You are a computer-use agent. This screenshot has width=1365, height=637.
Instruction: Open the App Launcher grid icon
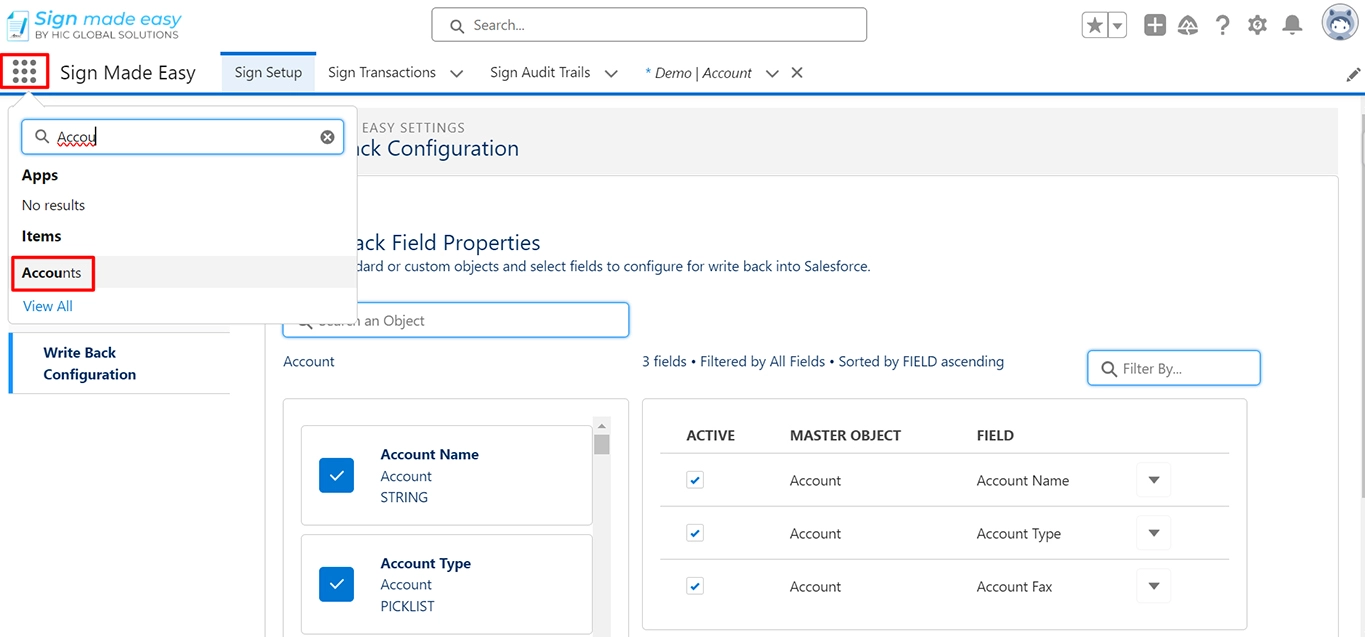pyautogui.click(x=25, y=72)
